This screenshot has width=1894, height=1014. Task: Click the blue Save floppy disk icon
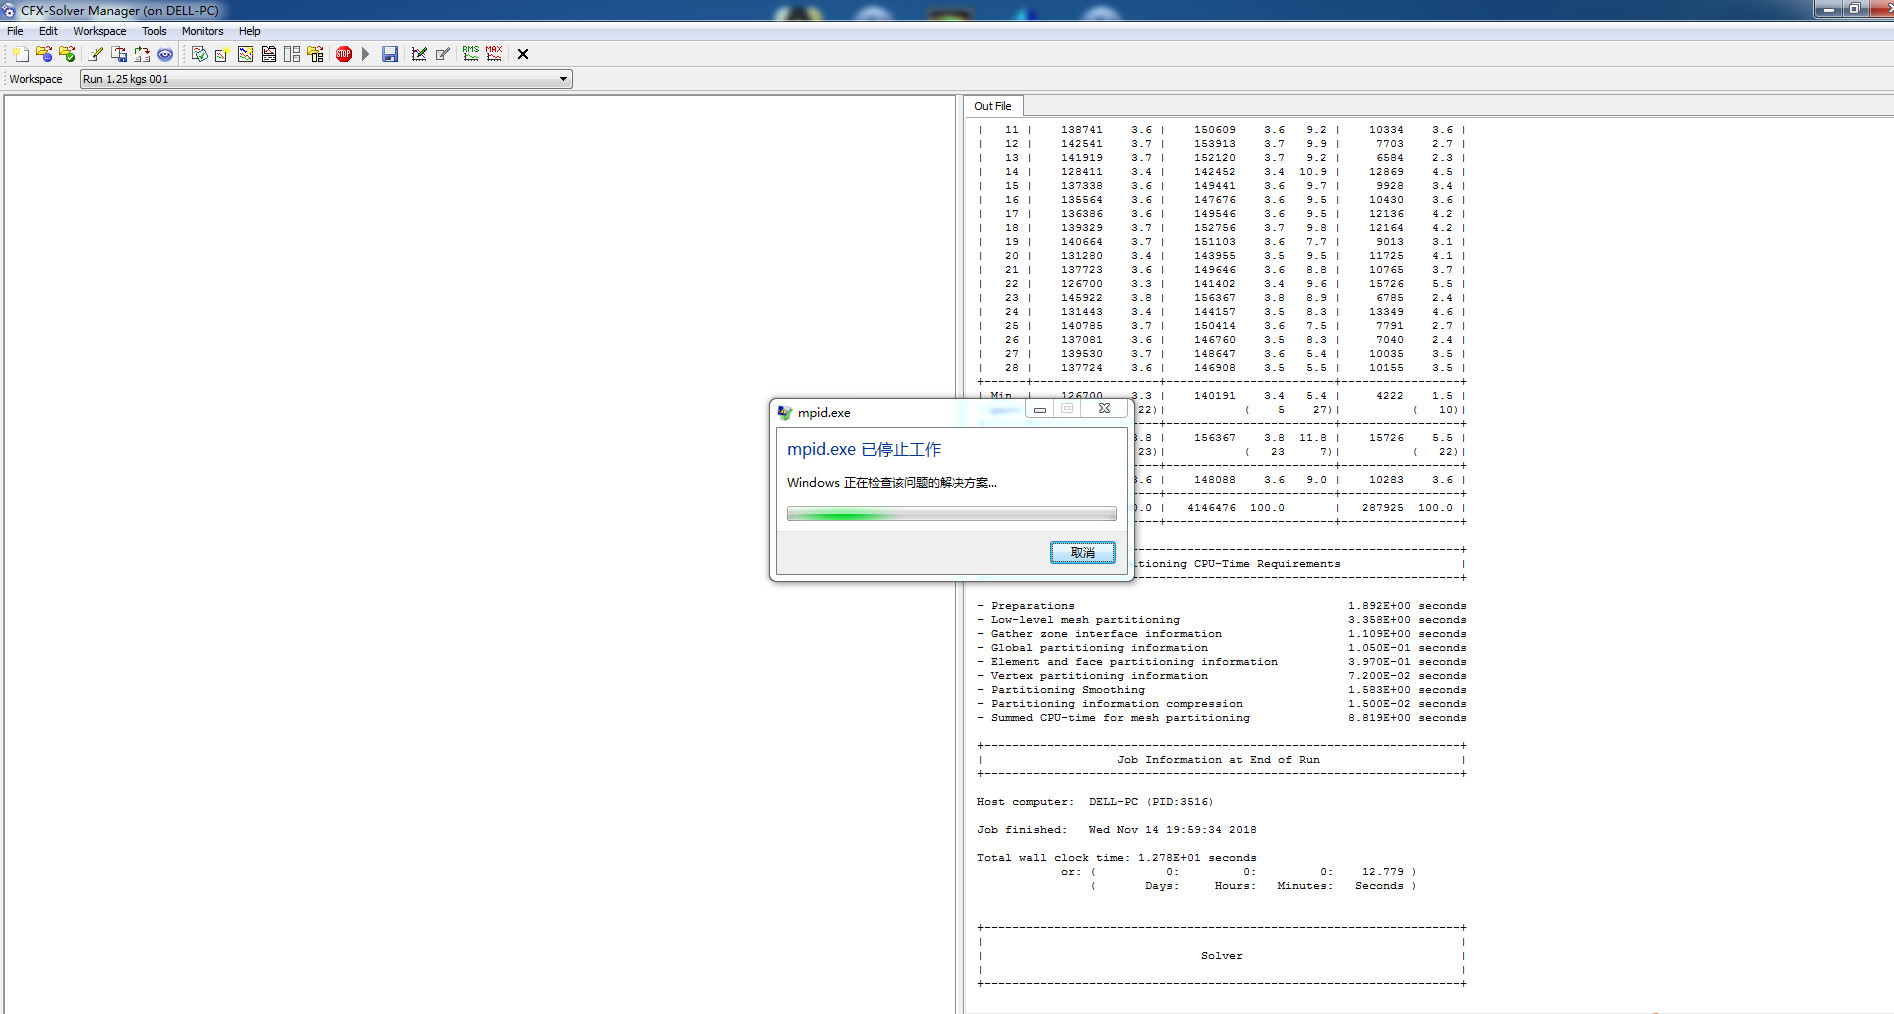tap(390, 54)
